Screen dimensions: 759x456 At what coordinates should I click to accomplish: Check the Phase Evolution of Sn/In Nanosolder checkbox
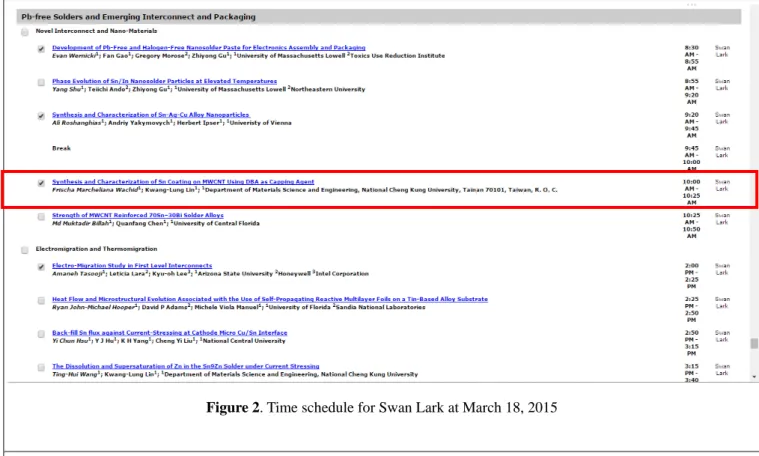tap(41, 82)
